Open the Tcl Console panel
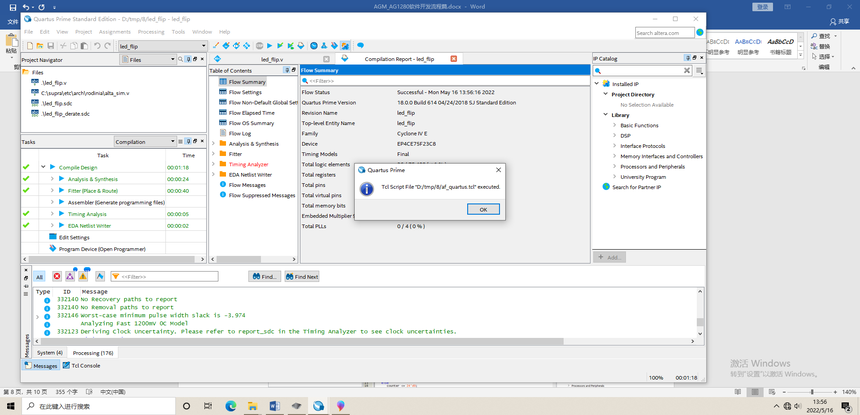 pos(82,366)
